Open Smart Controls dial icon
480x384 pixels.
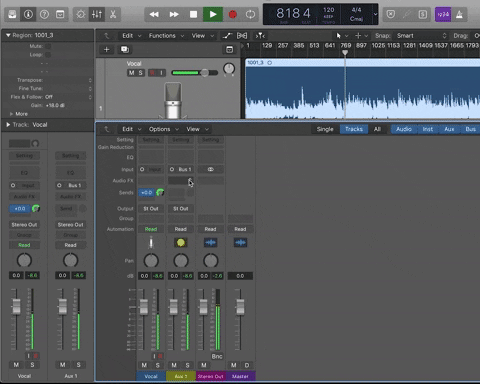81,14
